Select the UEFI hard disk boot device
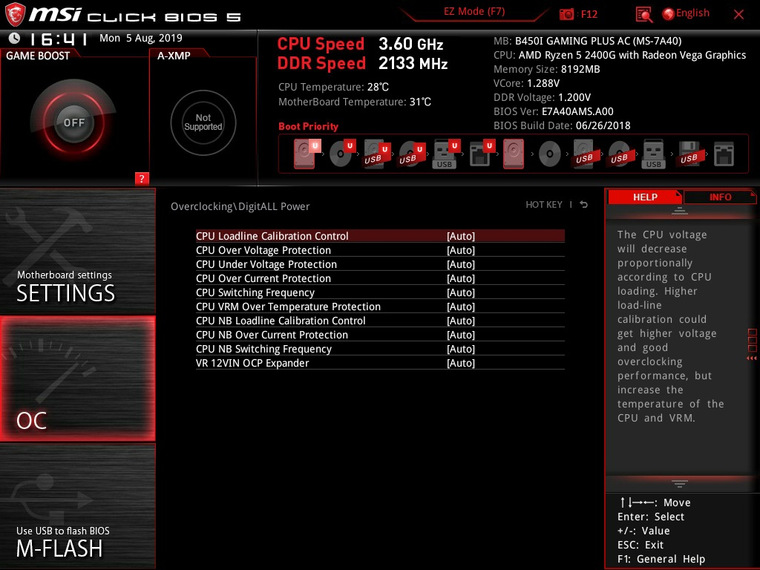Screen dimensions: 760x570 [x=306, y=154]
